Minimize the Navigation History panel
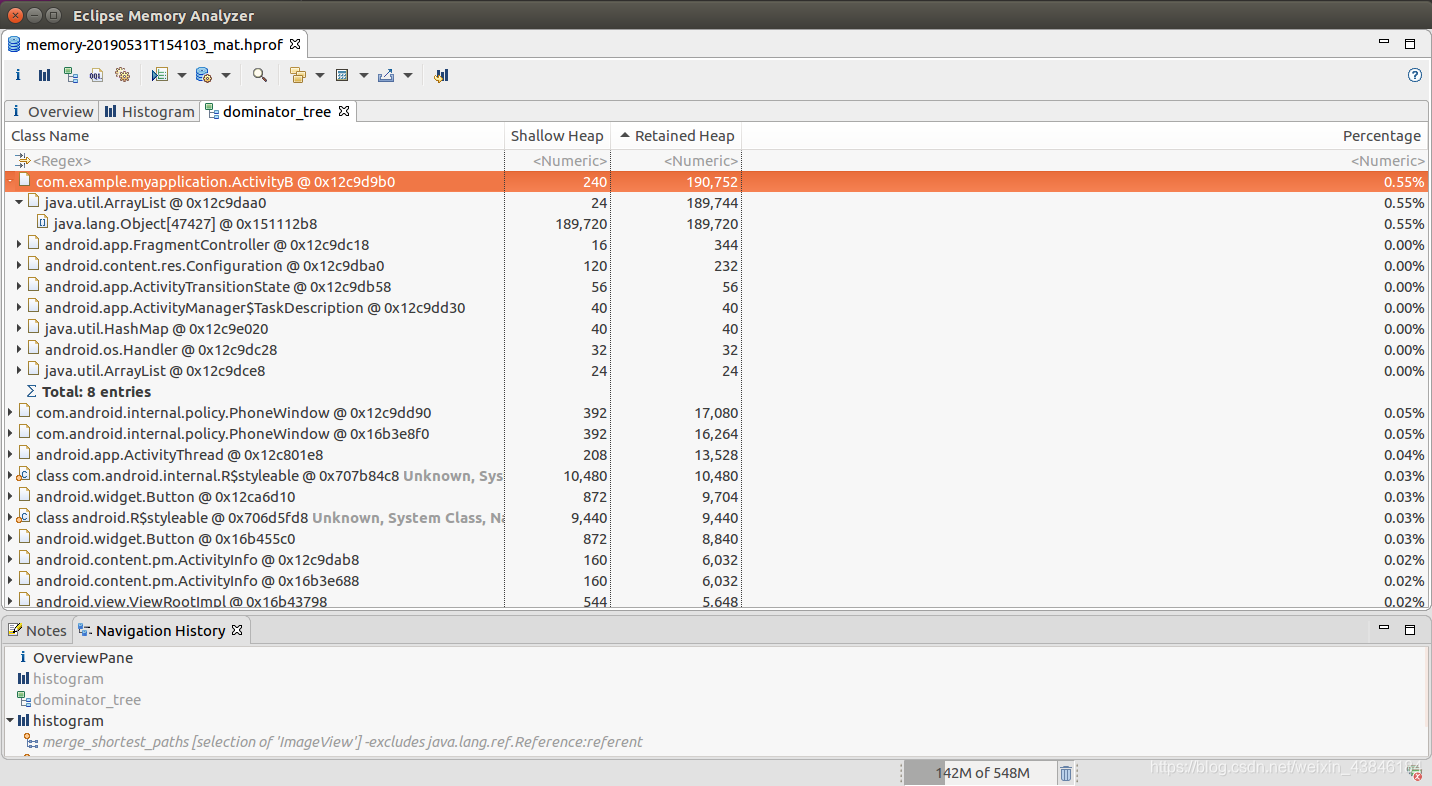The width and height of the screenshot is (1432, 786). [1384, 629]
